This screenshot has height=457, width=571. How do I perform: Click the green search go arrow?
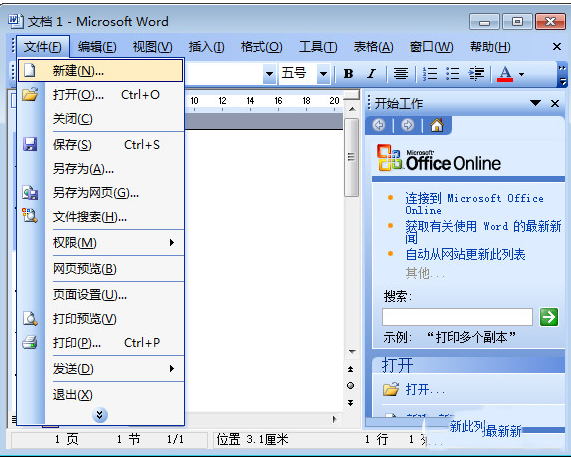click(549, 317)
